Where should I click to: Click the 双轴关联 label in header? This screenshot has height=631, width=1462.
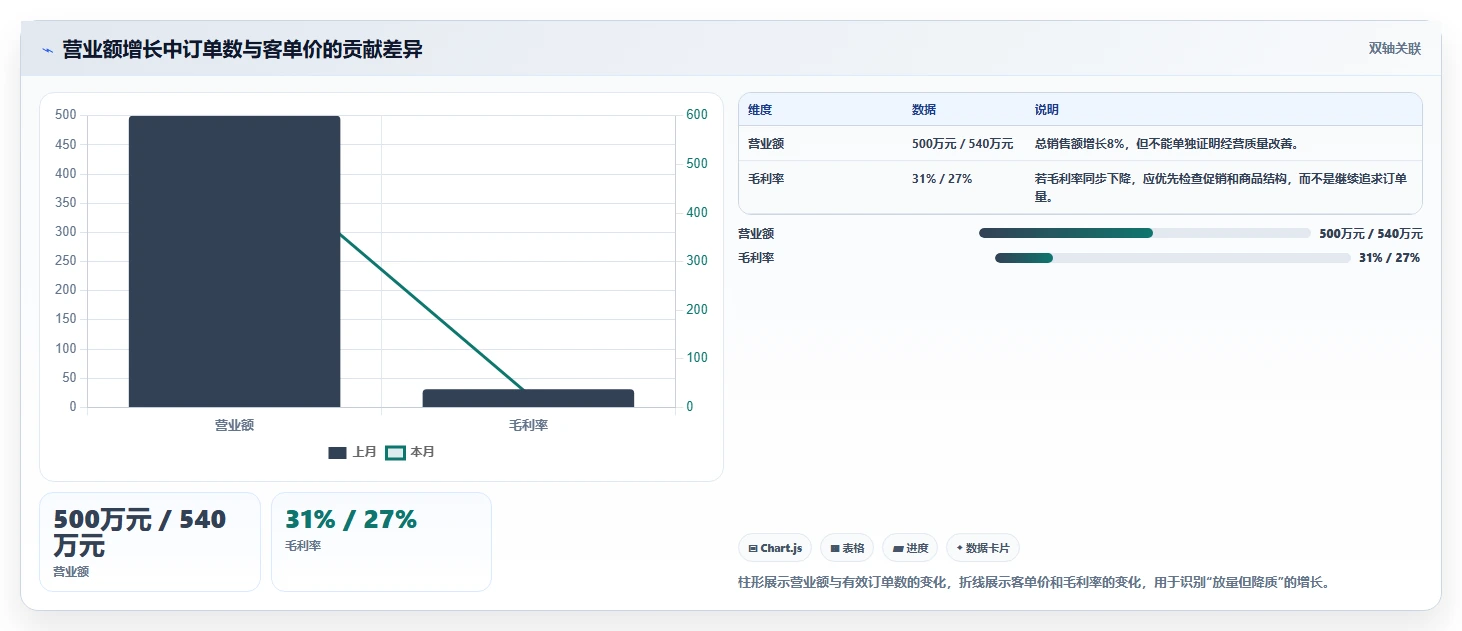pyautogui.click(x=1394, y=49)
